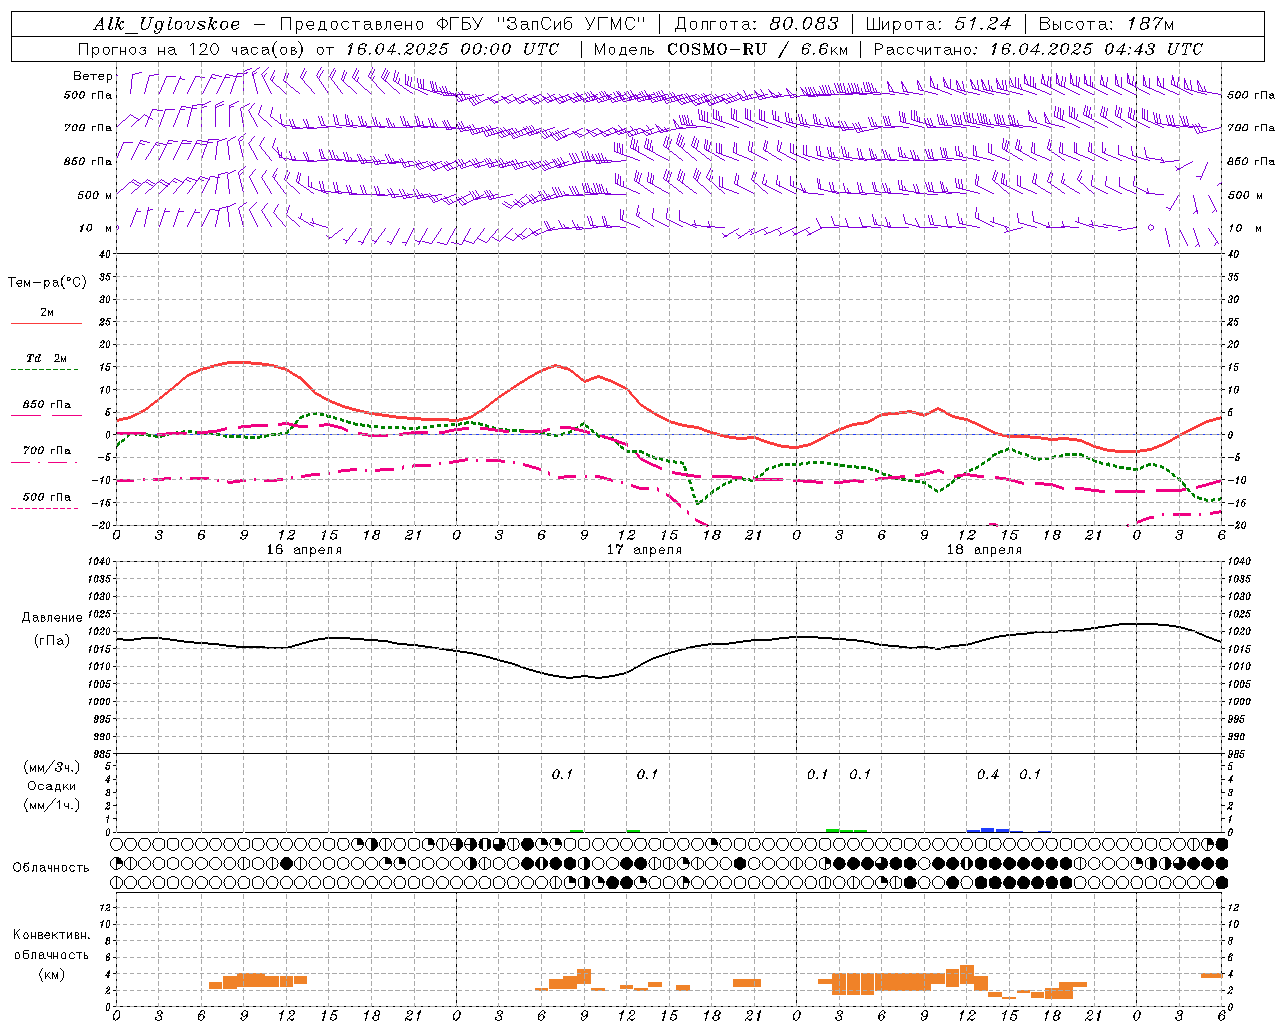Click 40 at top of left temperature axis

pyautogui.click(x=106, y=254)
